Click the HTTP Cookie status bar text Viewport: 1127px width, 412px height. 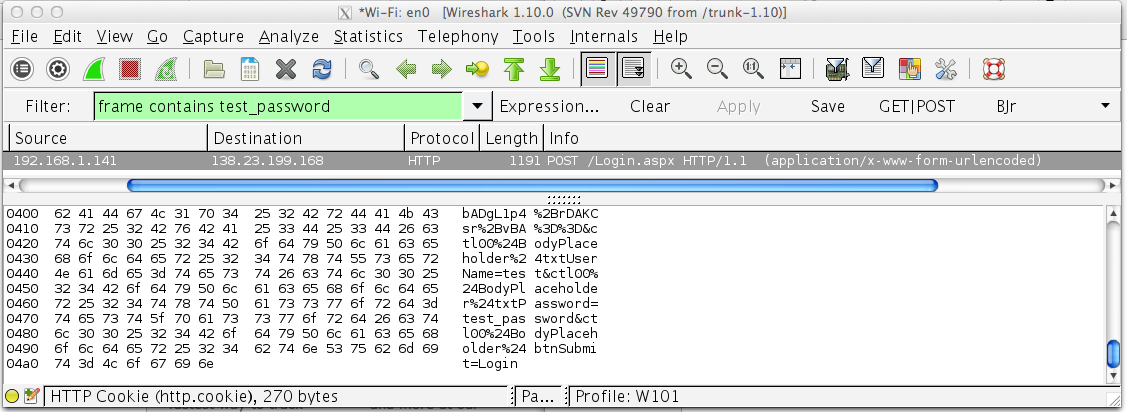(x=194, y=396)
